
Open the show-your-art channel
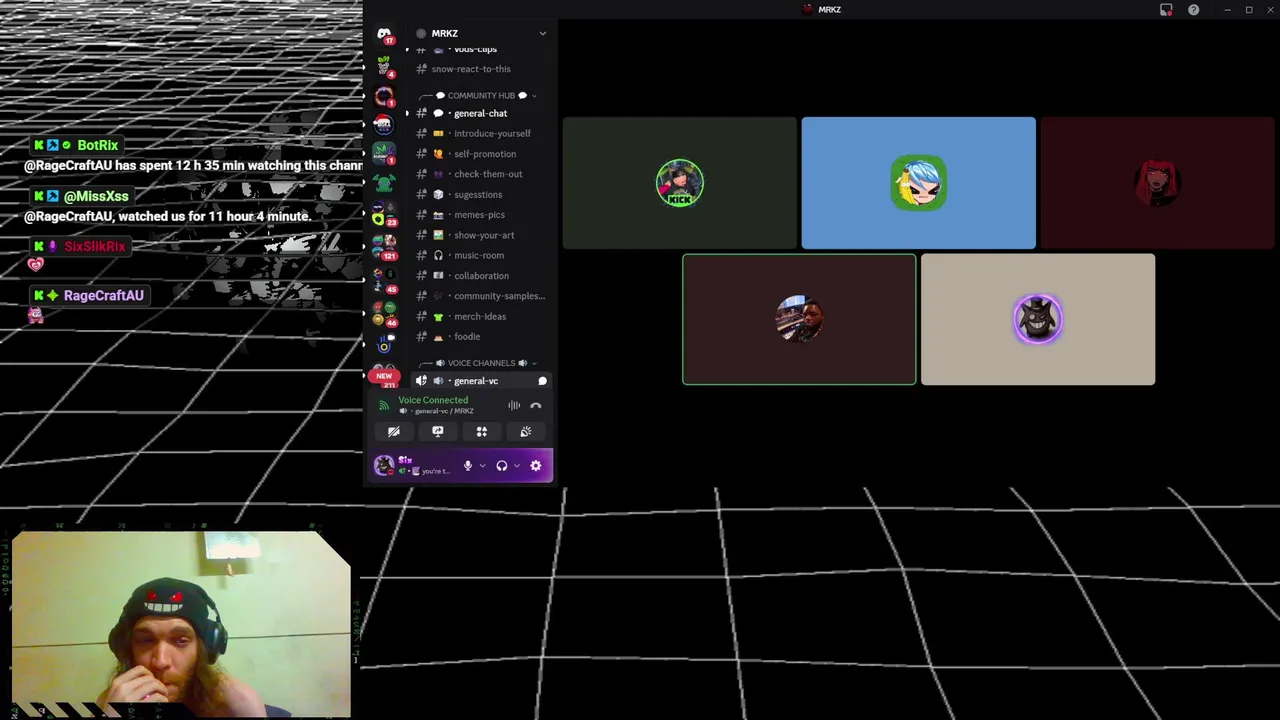[x=481, y=235]
